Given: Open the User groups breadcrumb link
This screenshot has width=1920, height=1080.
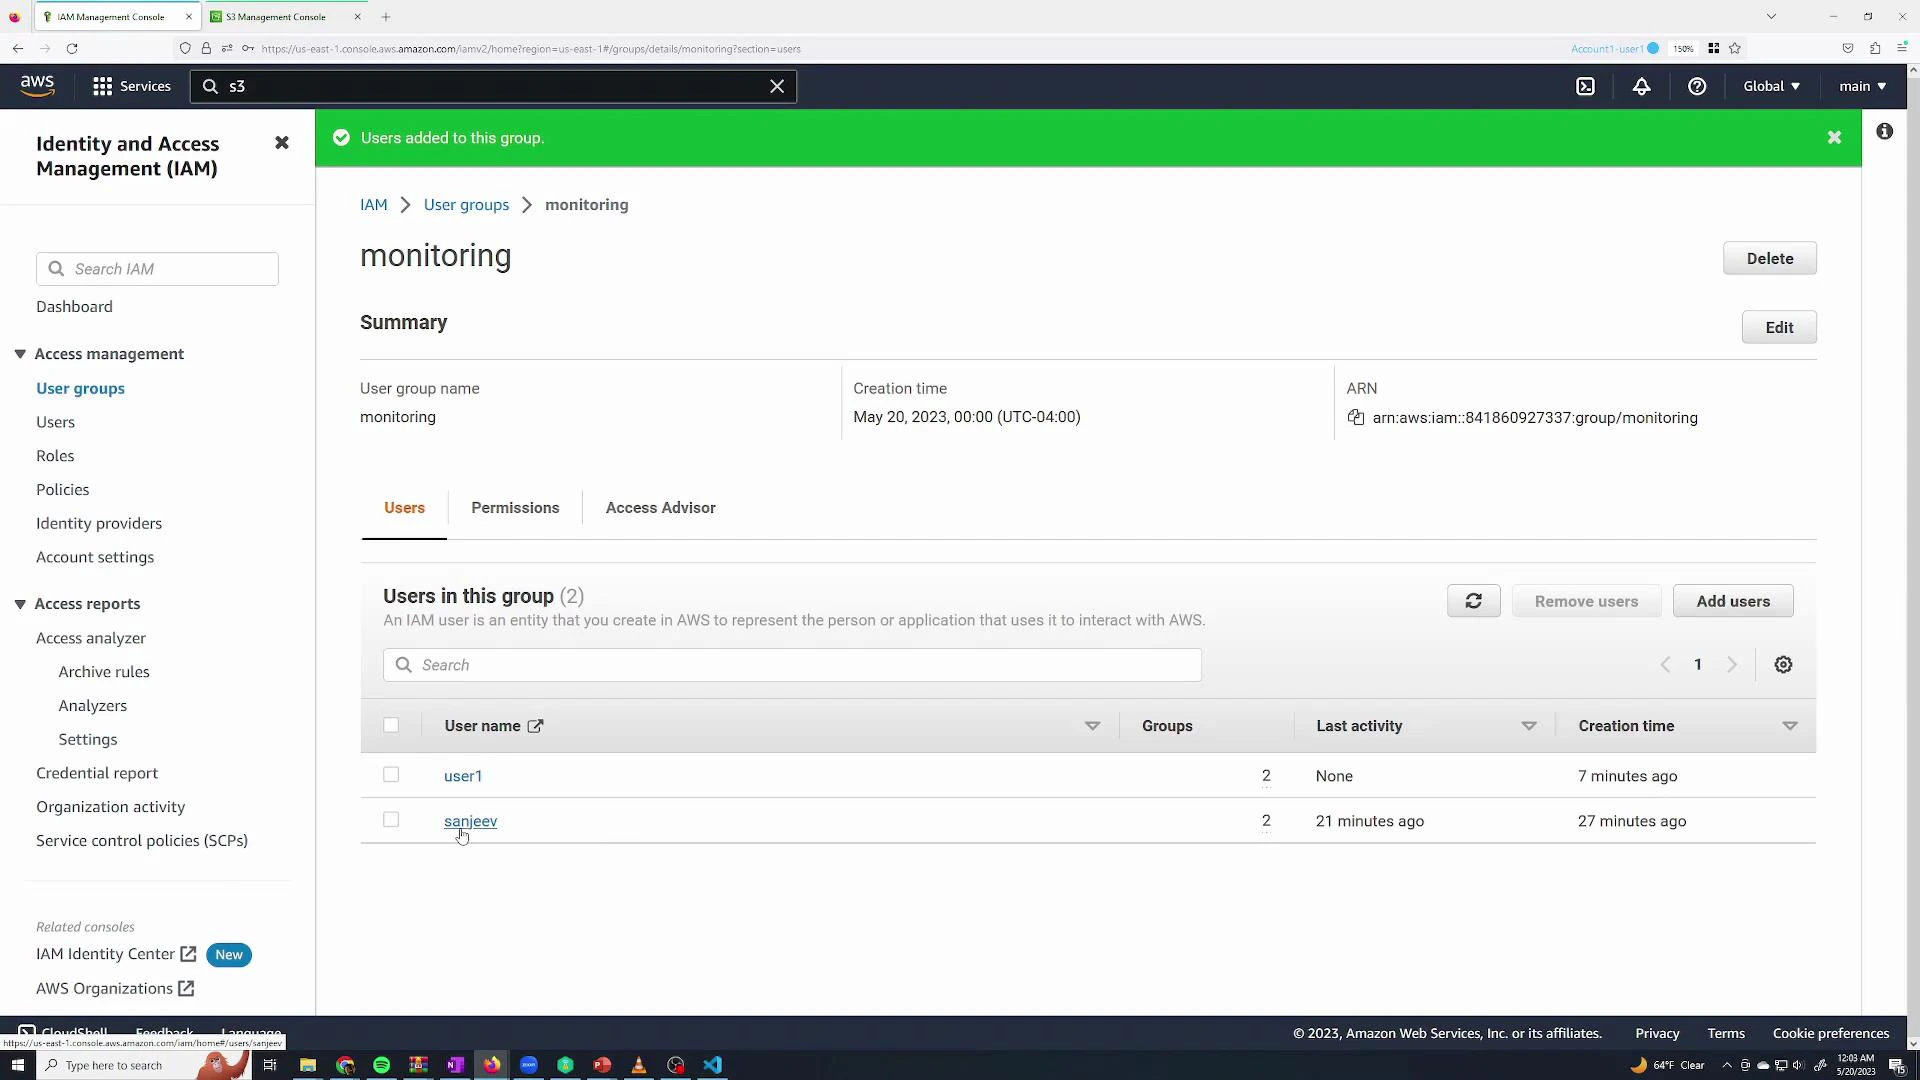Looking at the screenshot, I should (466, 204).
